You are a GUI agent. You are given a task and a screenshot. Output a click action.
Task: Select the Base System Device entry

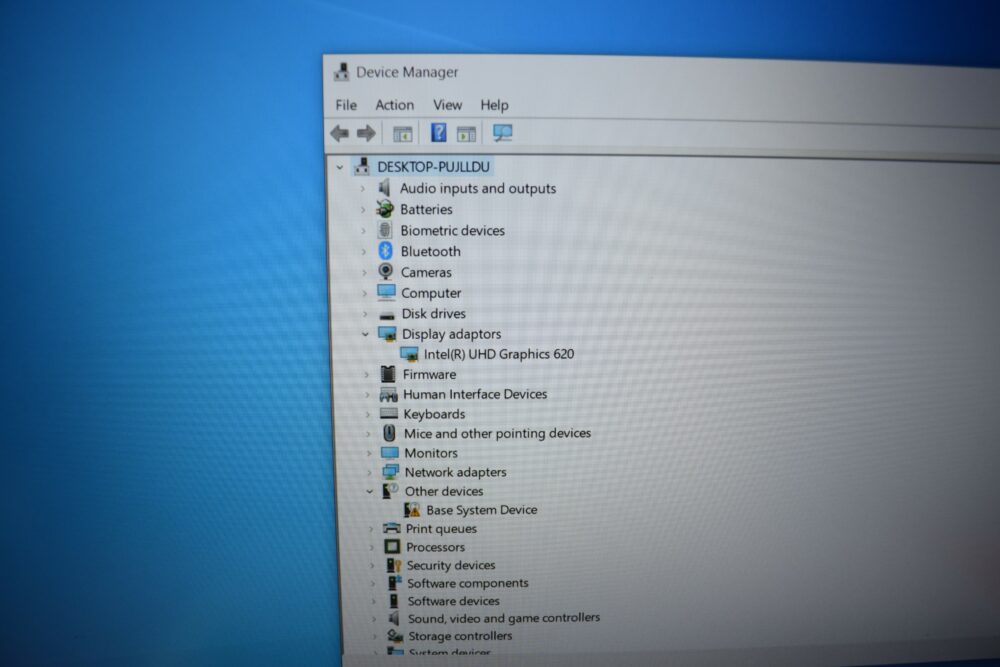pyautogui.click(x=482, y=510)
